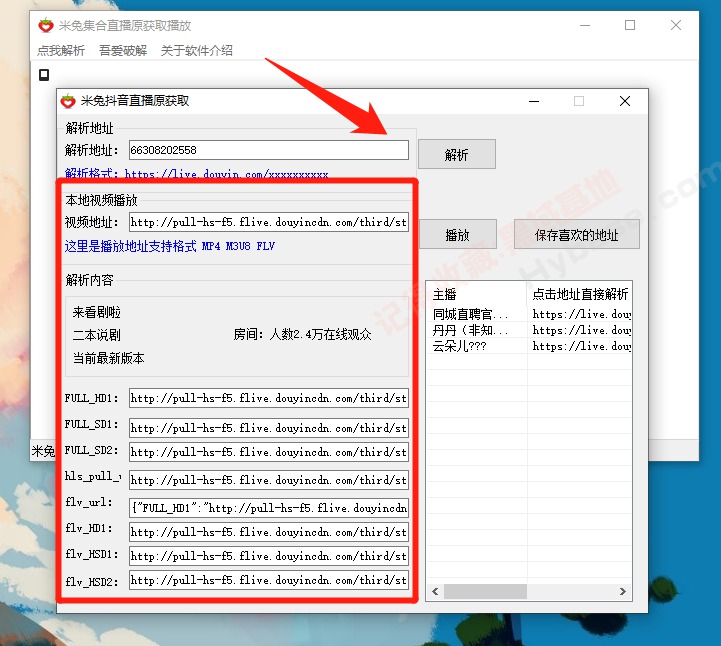The image size is (721, 646).
Task: Click the FULL_SD1 address field
Action: pyautogui.click(x=269, y=428)
